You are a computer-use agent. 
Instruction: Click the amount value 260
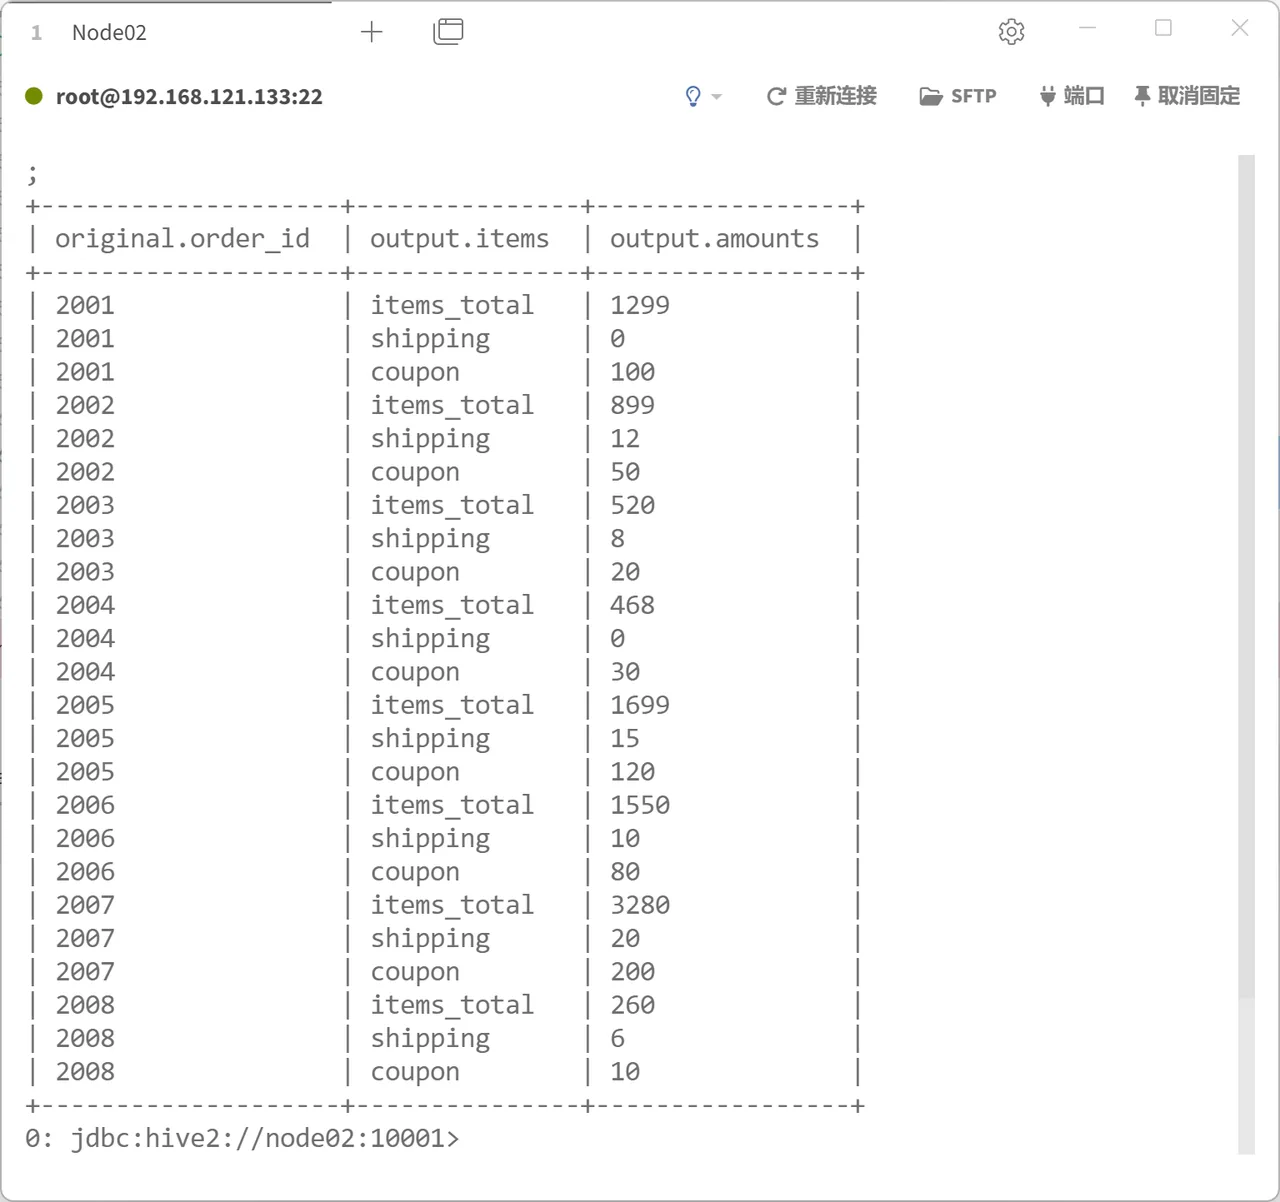632,1005
